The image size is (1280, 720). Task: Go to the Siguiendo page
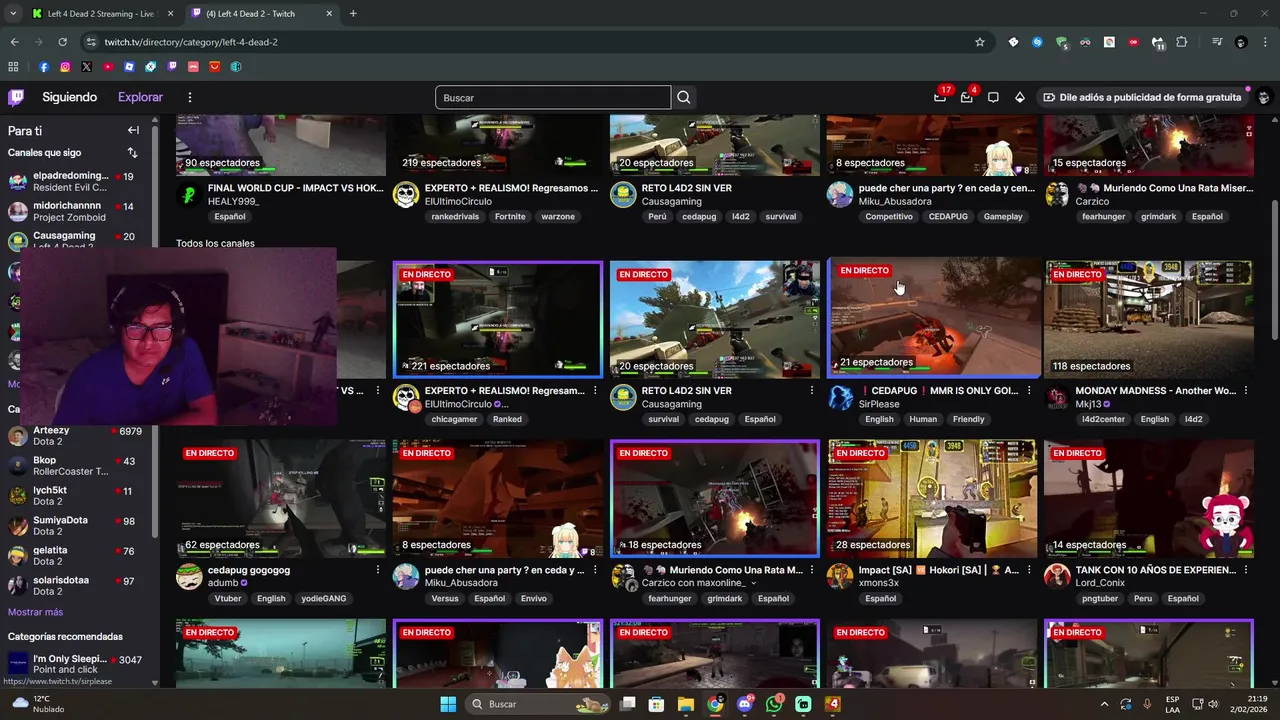pyautogui.click(x=69, y=97)
